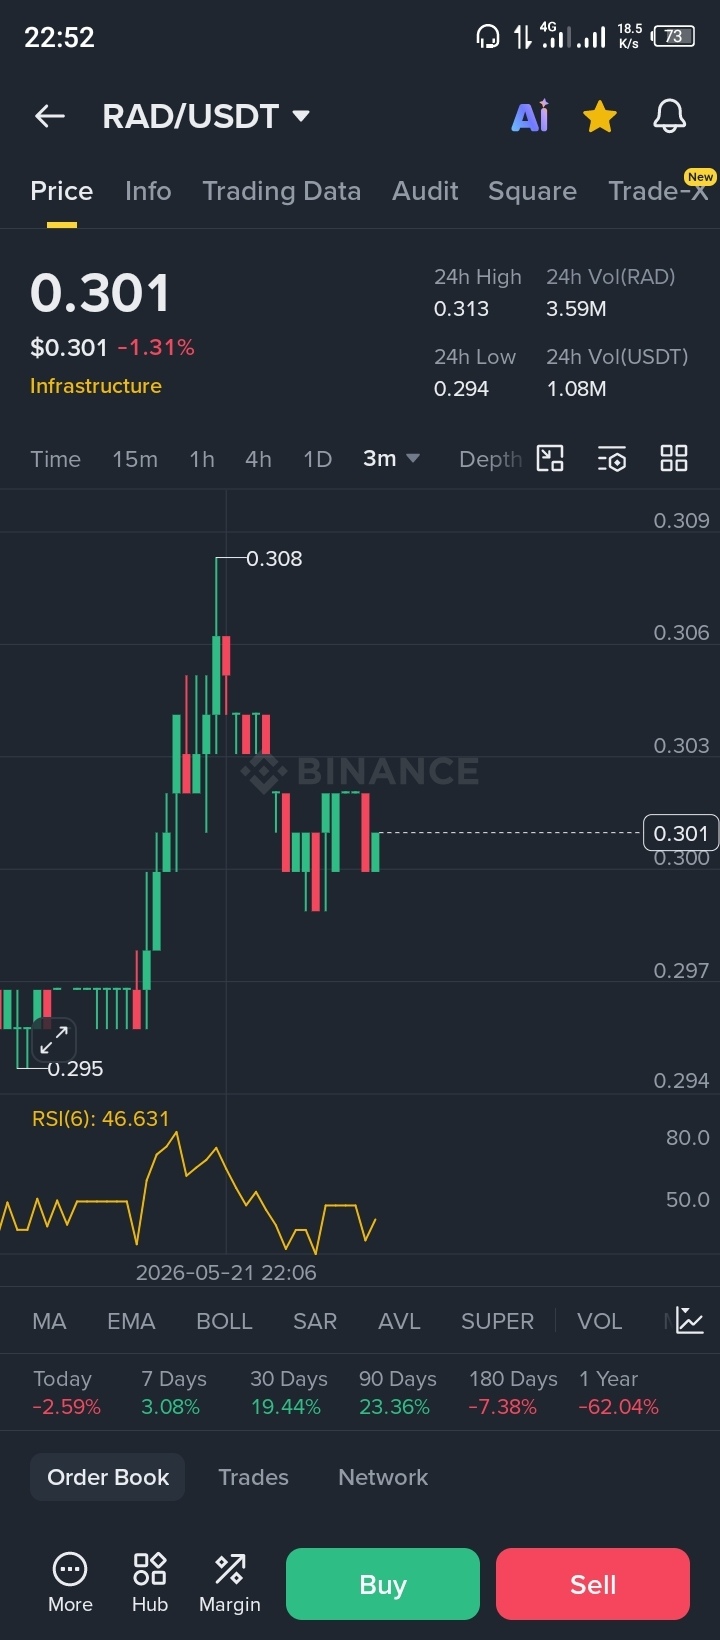The height and width of the screenshot is (1640, 720).
Task: Open the indicator chart settings icon
Action: click(x=690, y=1320)
